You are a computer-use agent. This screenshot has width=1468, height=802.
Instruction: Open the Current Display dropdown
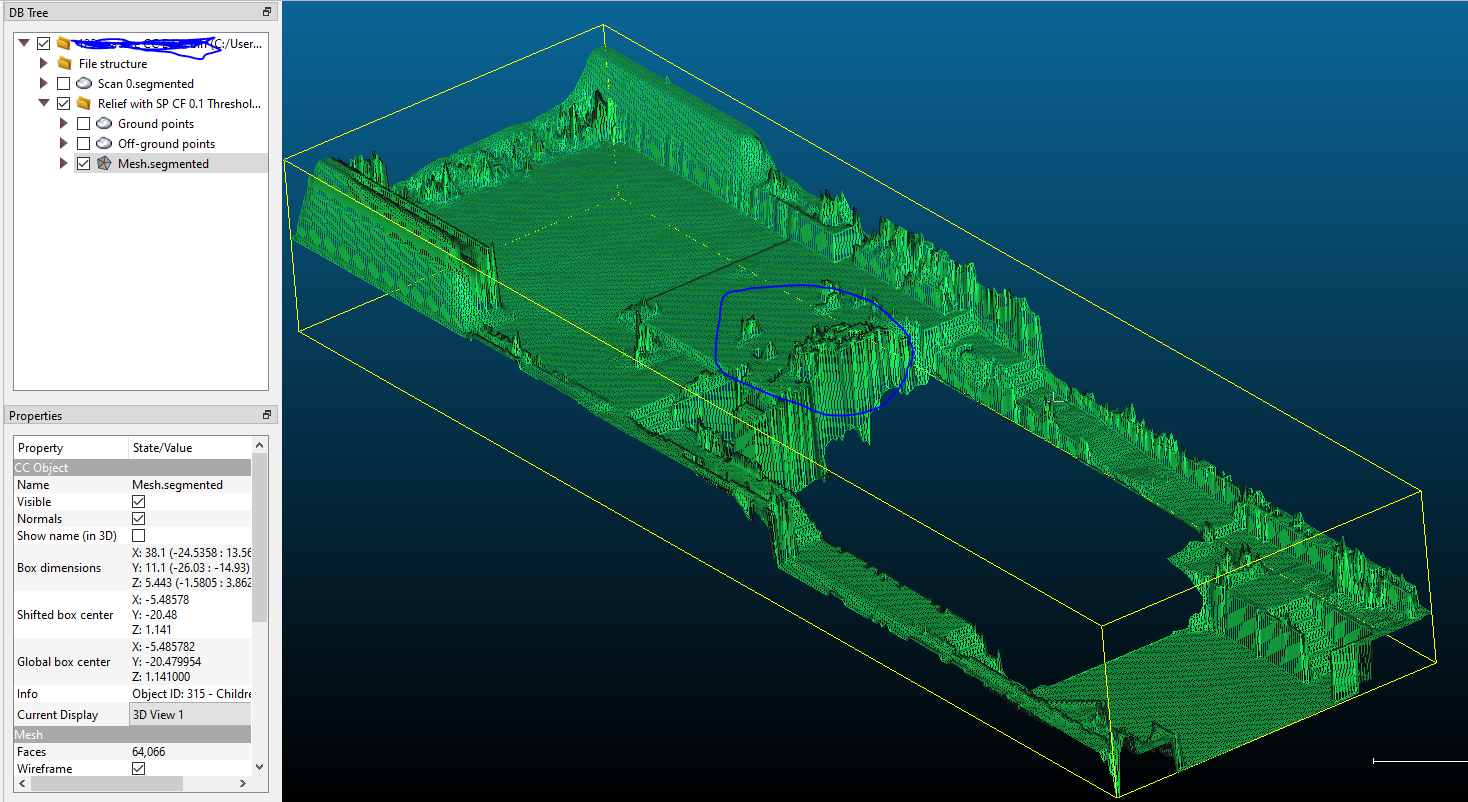click(x=190, y=715)
